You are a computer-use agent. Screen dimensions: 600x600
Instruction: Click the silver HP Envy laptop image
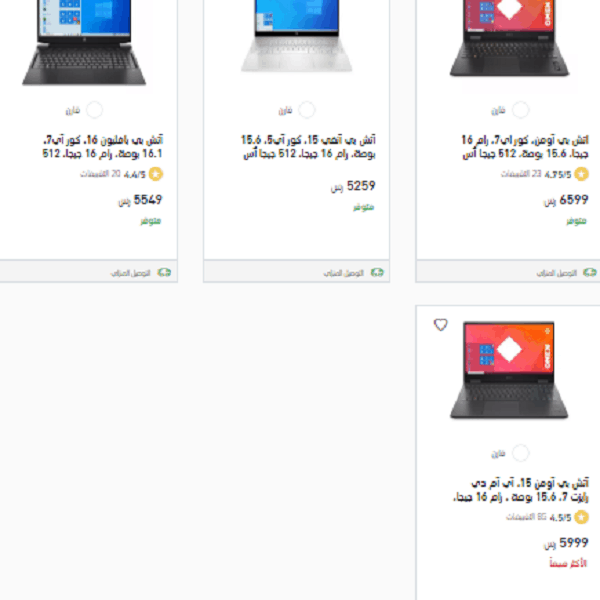(x=297, y=36)
